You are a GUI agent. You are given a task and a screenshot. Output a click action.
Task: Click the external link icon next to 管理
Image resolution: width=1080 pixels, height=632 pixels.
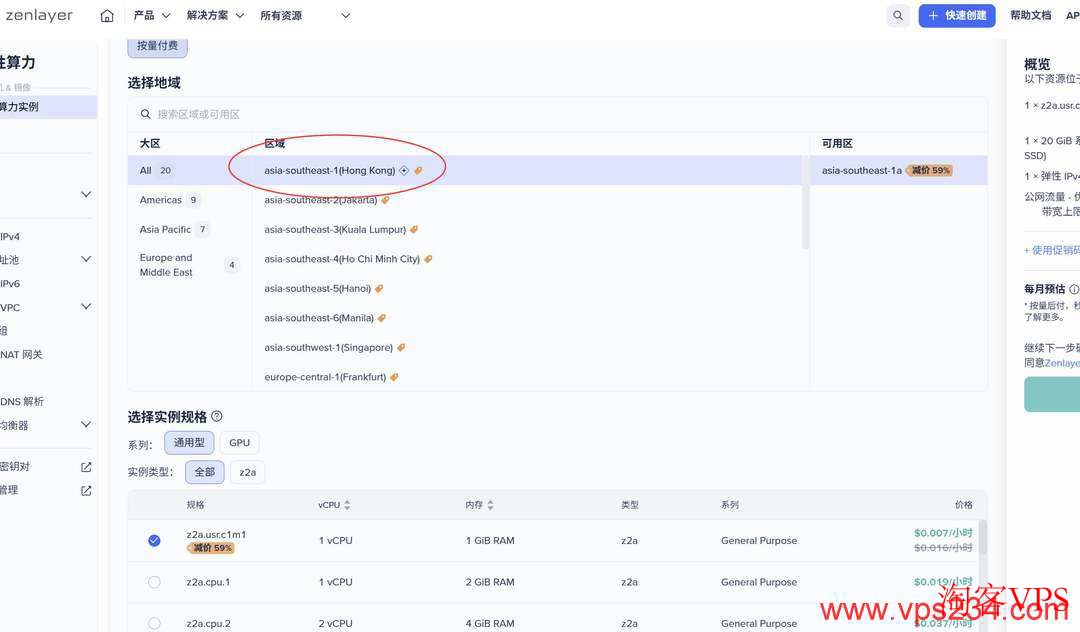pos(86,489)
